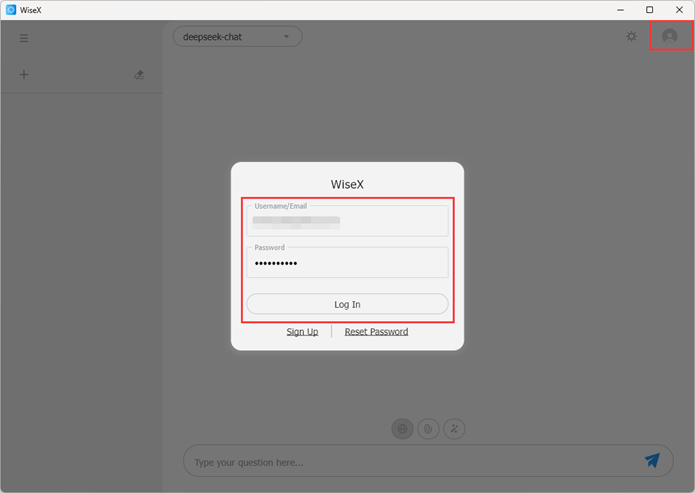The image size is (695, 493).
Task: Minimize the WiseX window
Action: (x=621, y=10)
